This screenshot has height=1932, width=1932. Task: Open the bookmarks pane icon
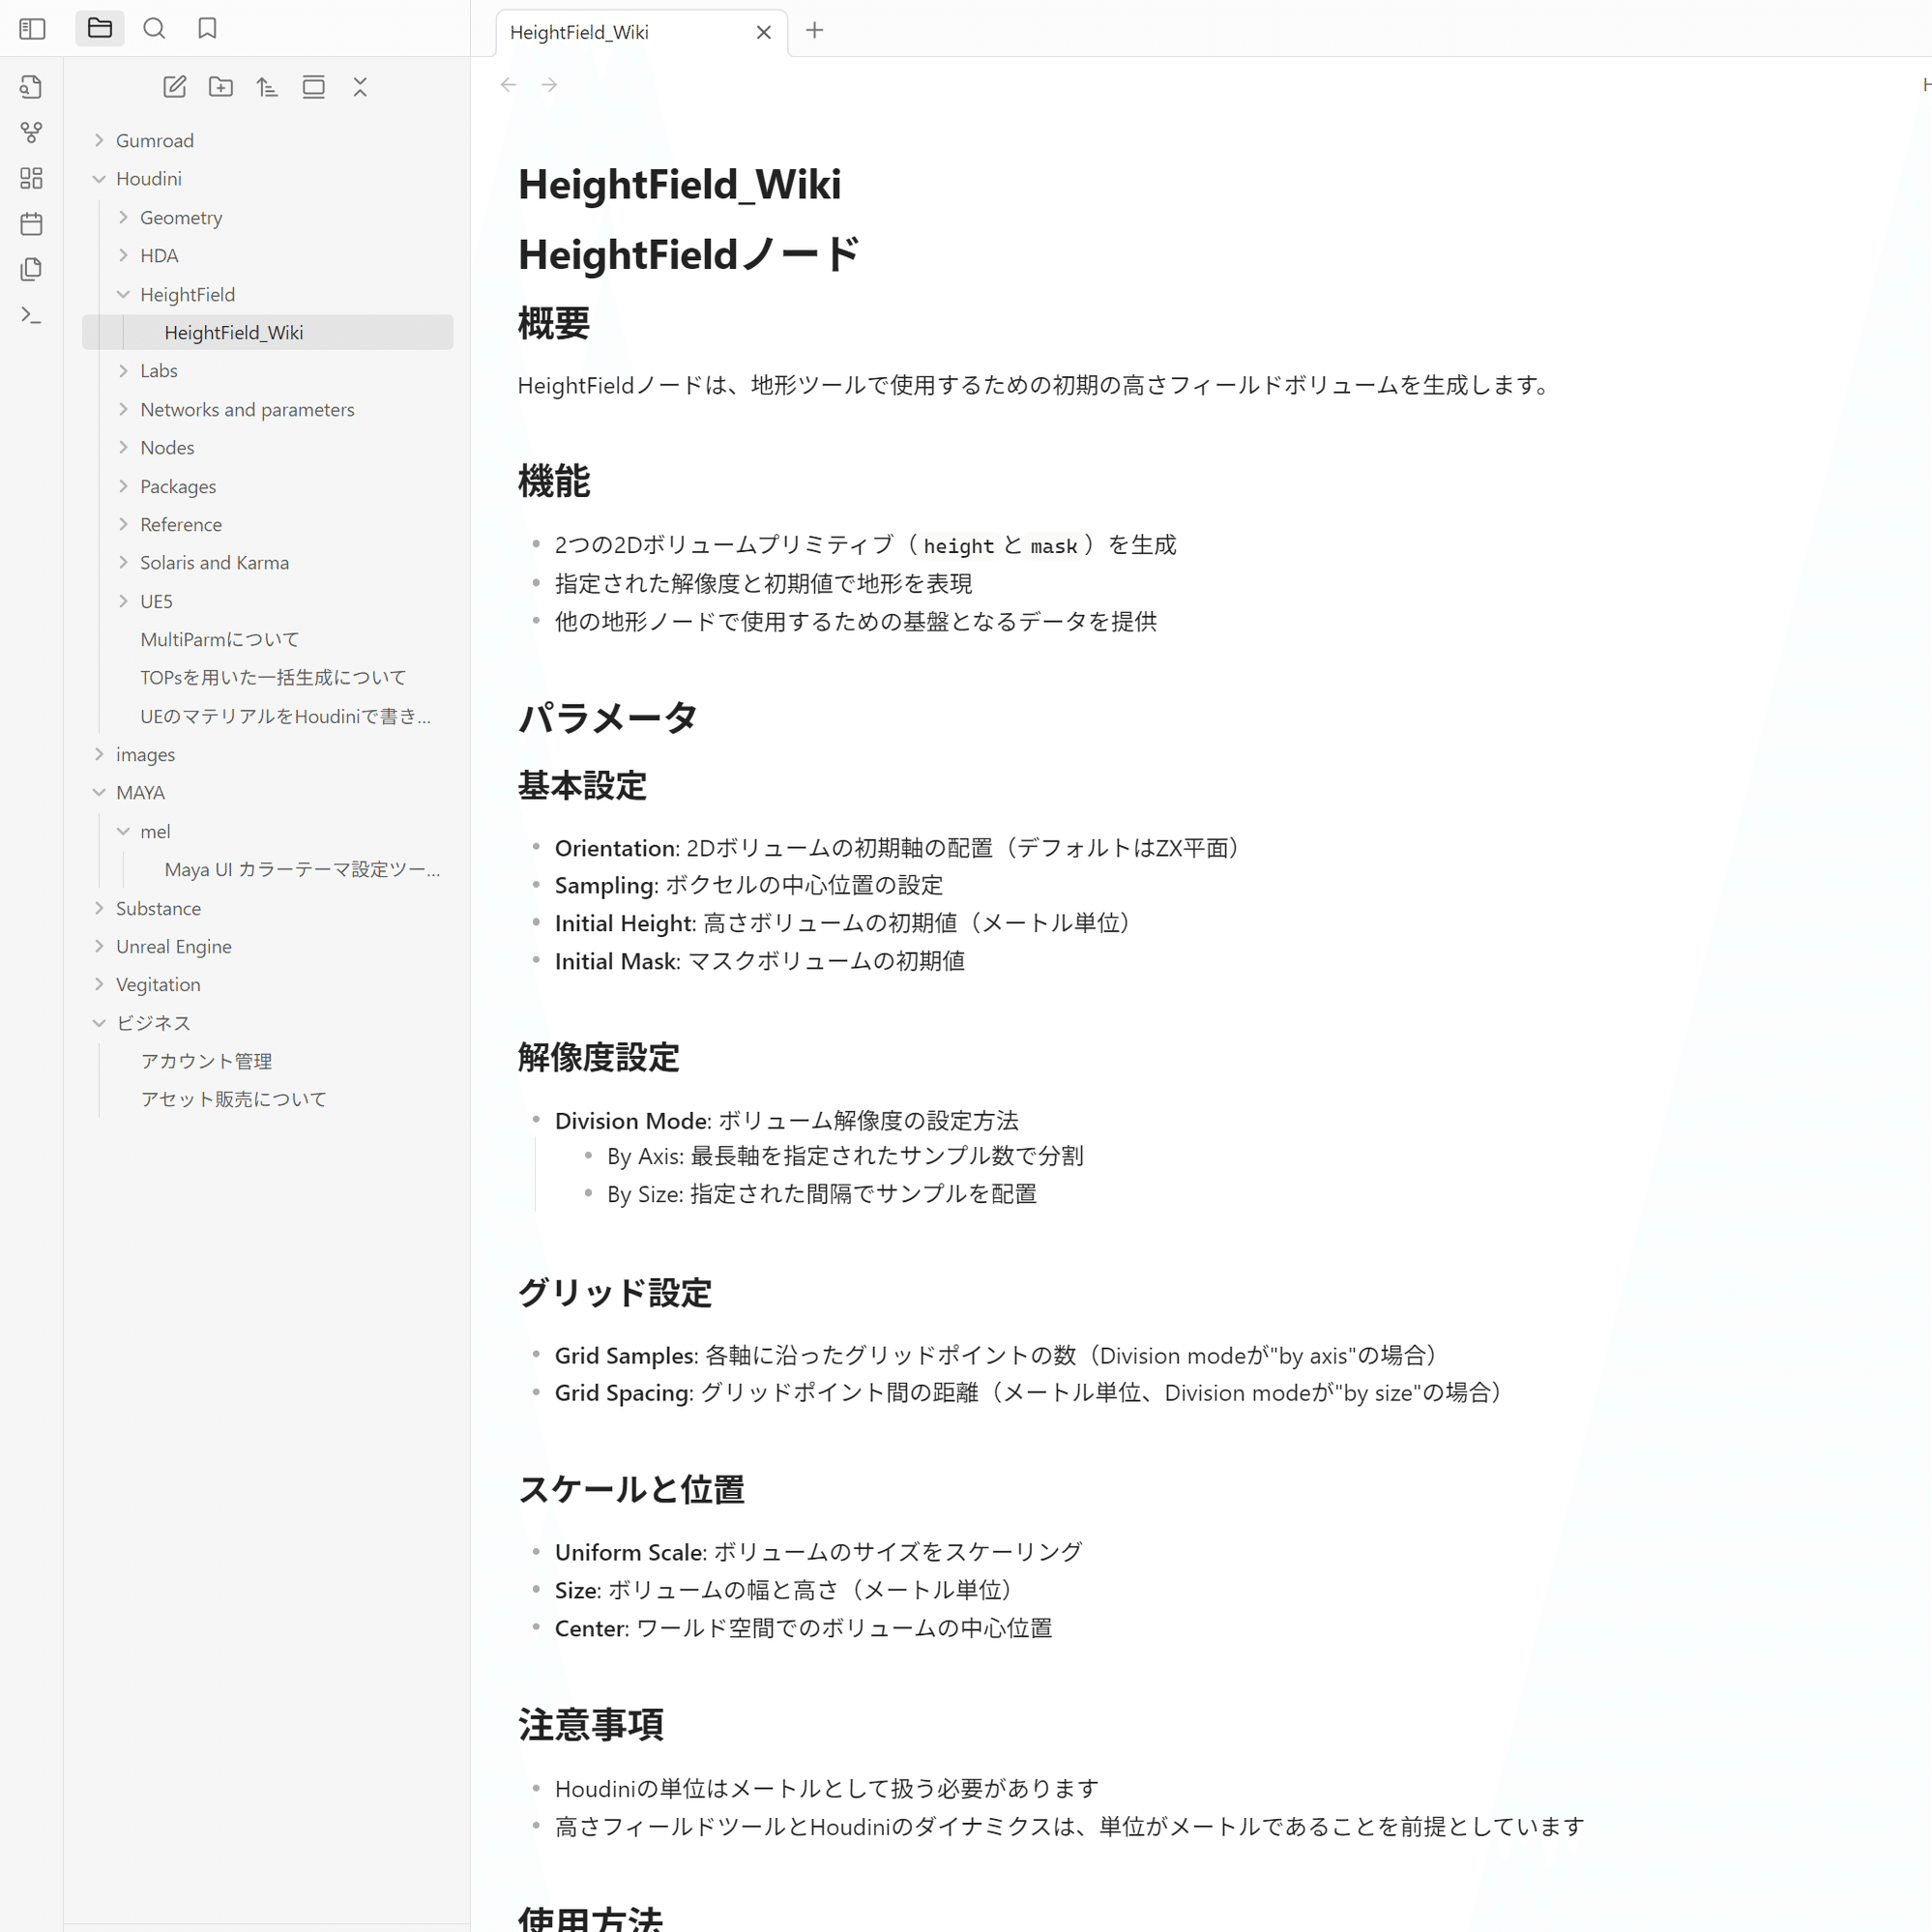[207, 29]
